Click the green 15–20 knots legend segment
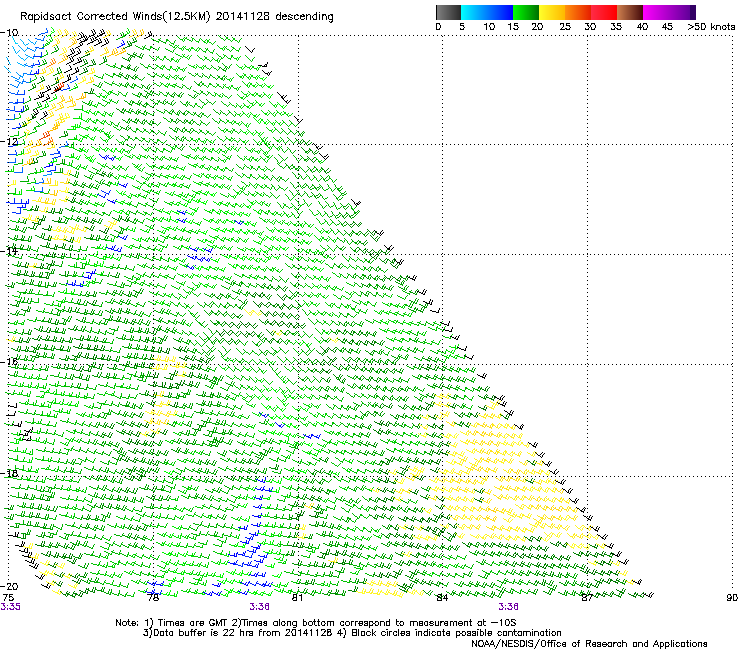The height and width of the screenshot is (650, 740). tap(526, 12)
